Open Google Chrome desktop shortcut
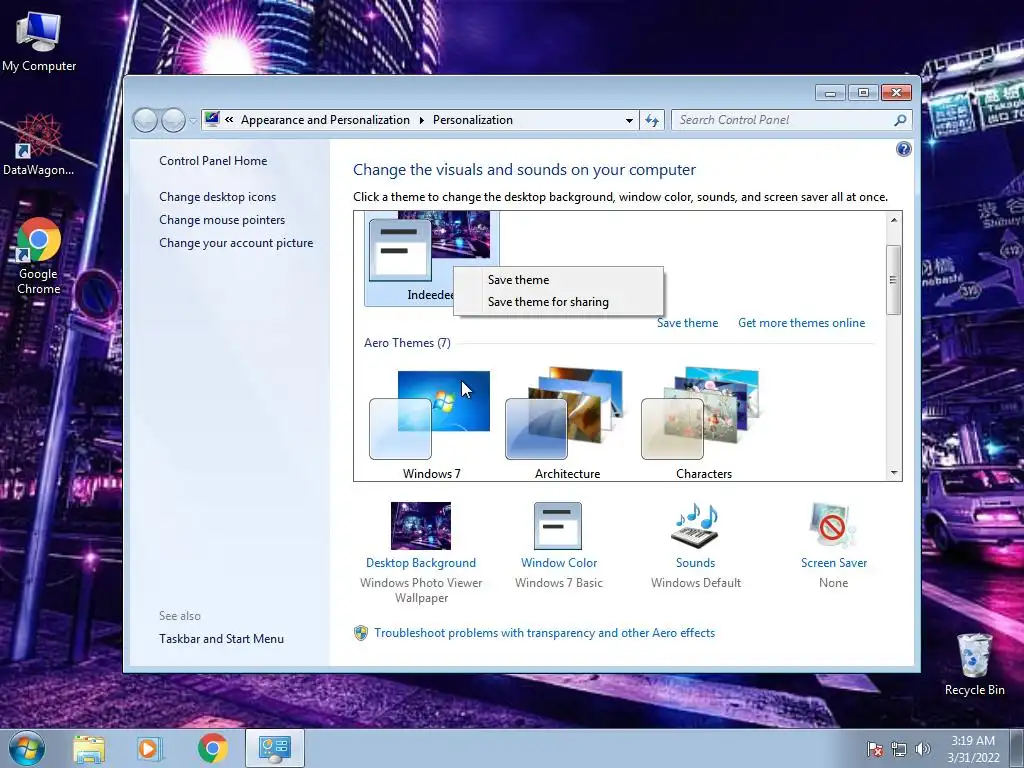The height and width of the screenshot is (768, 1024). [x=39, y=256]
